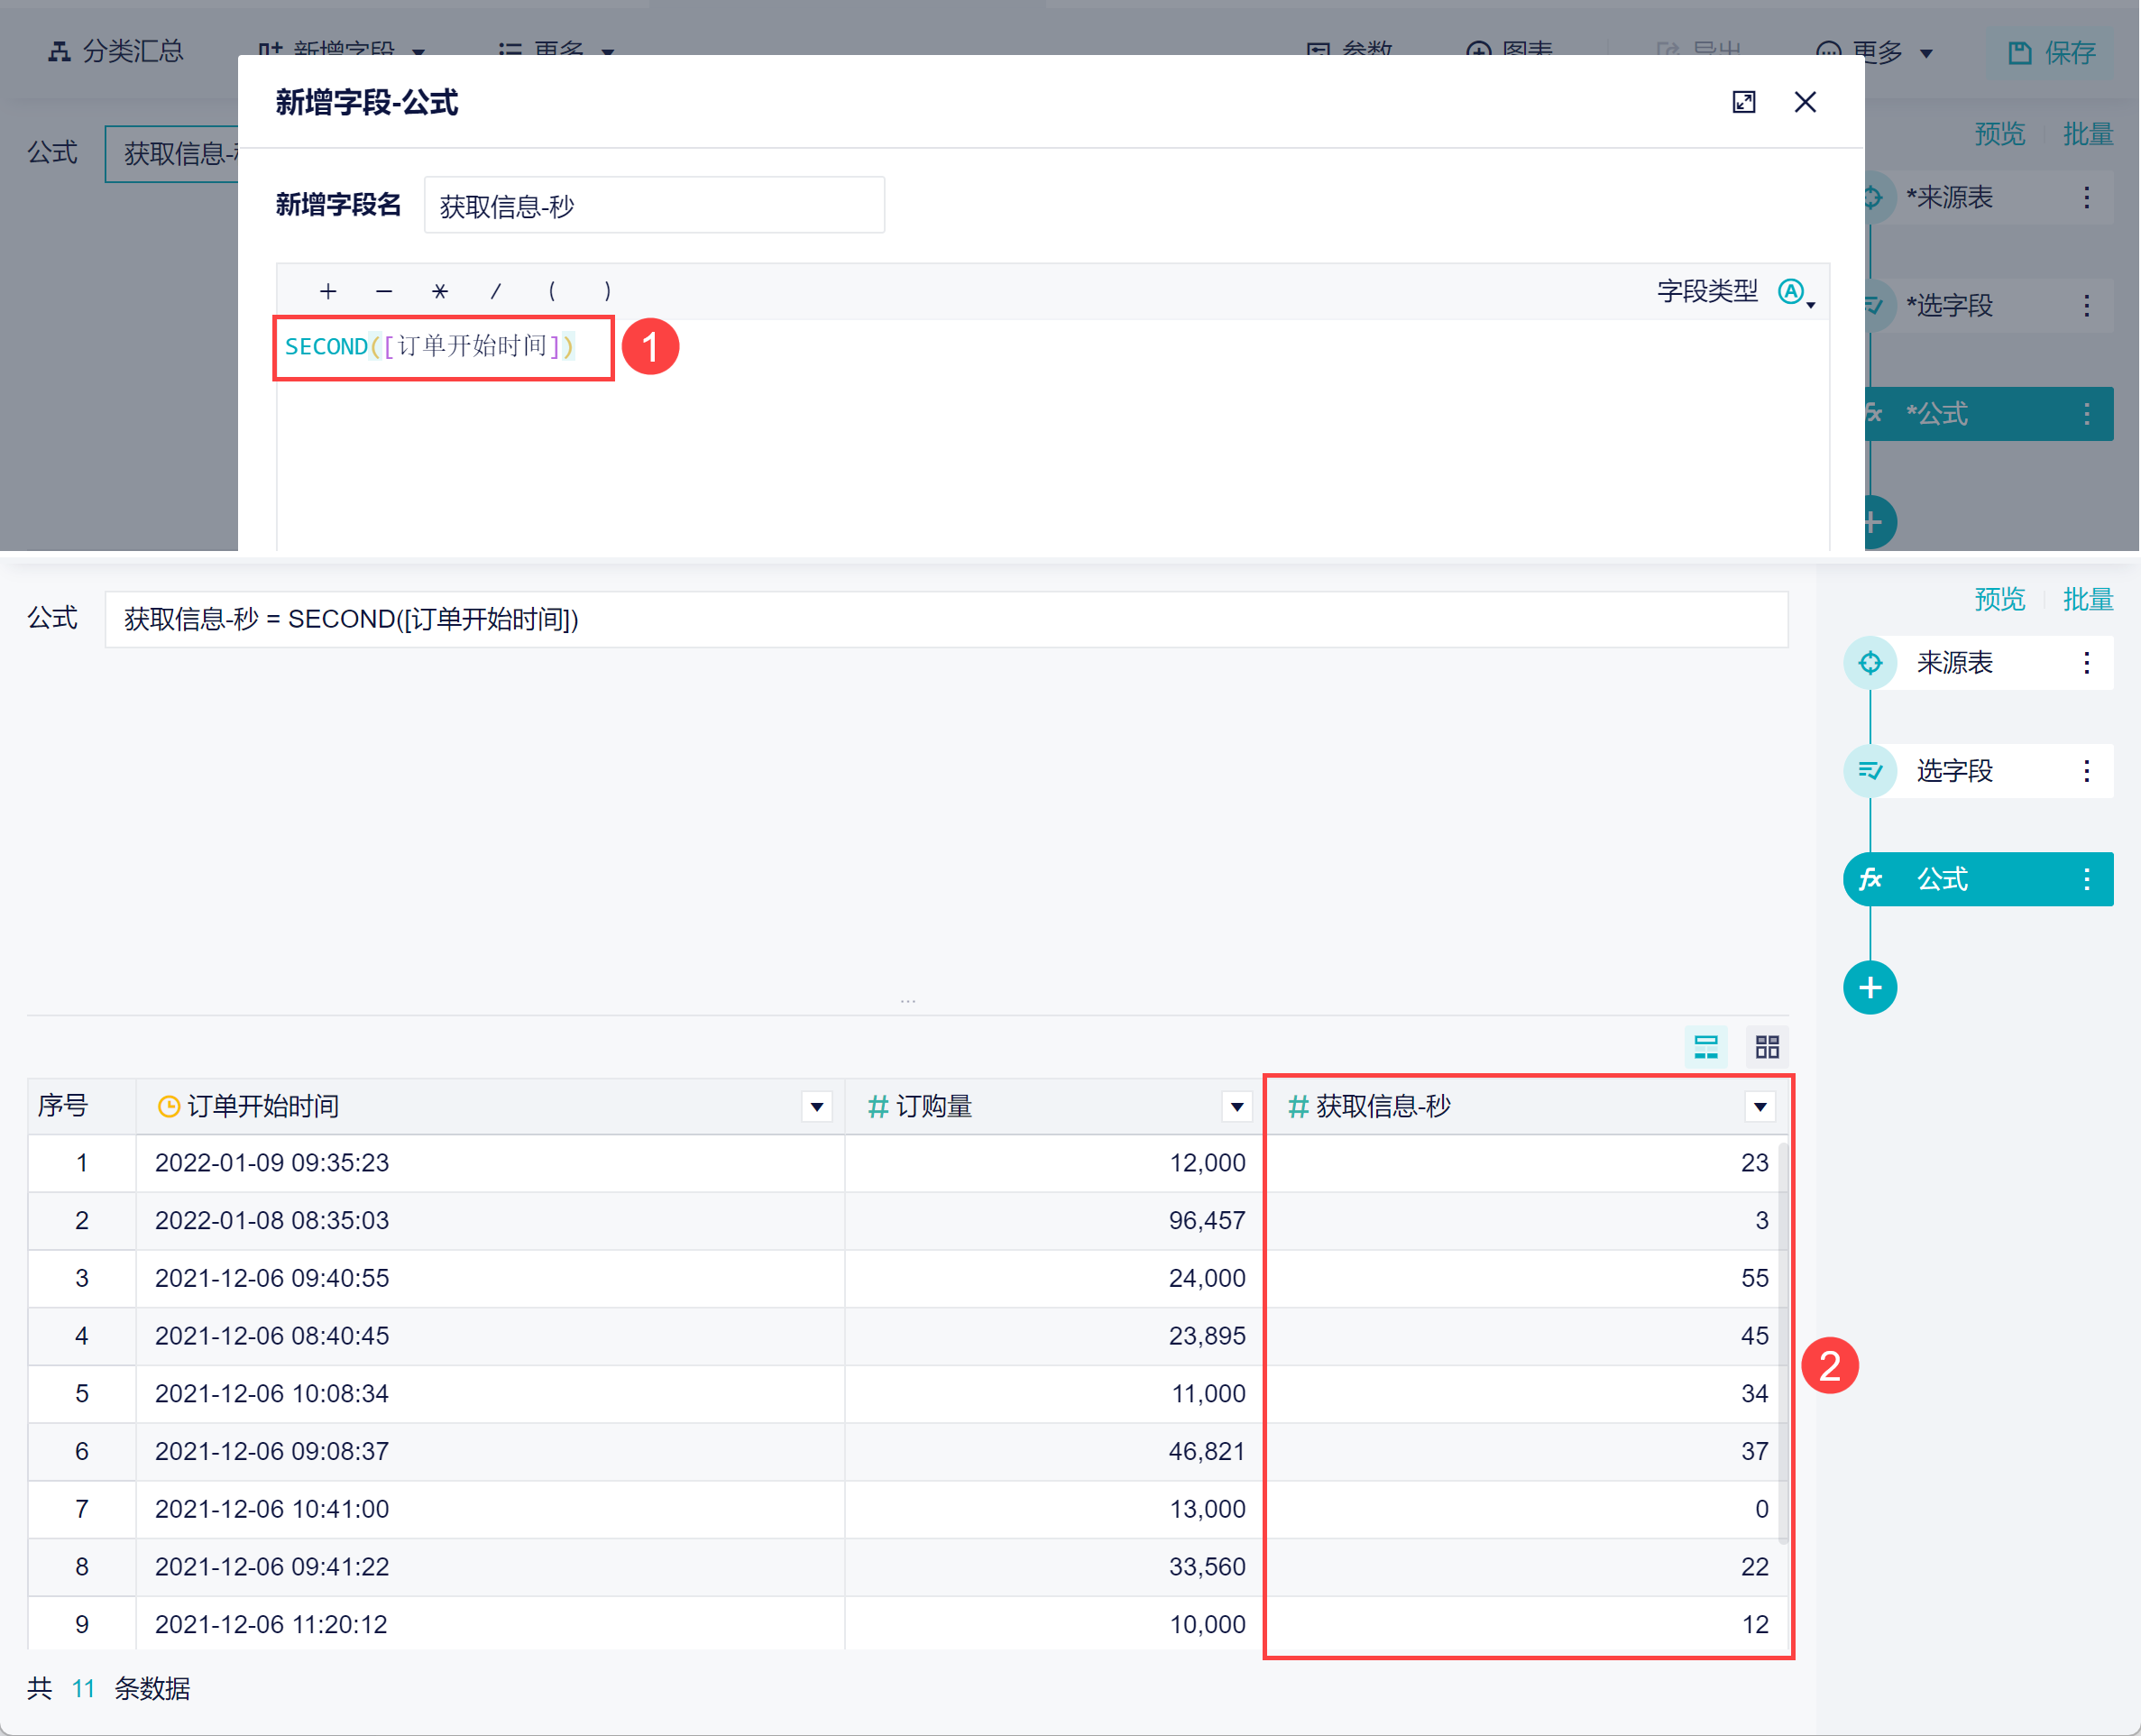2141x1736 pixels.
Task: Insert the multiply asterisk operator
Action: point(440,291)
